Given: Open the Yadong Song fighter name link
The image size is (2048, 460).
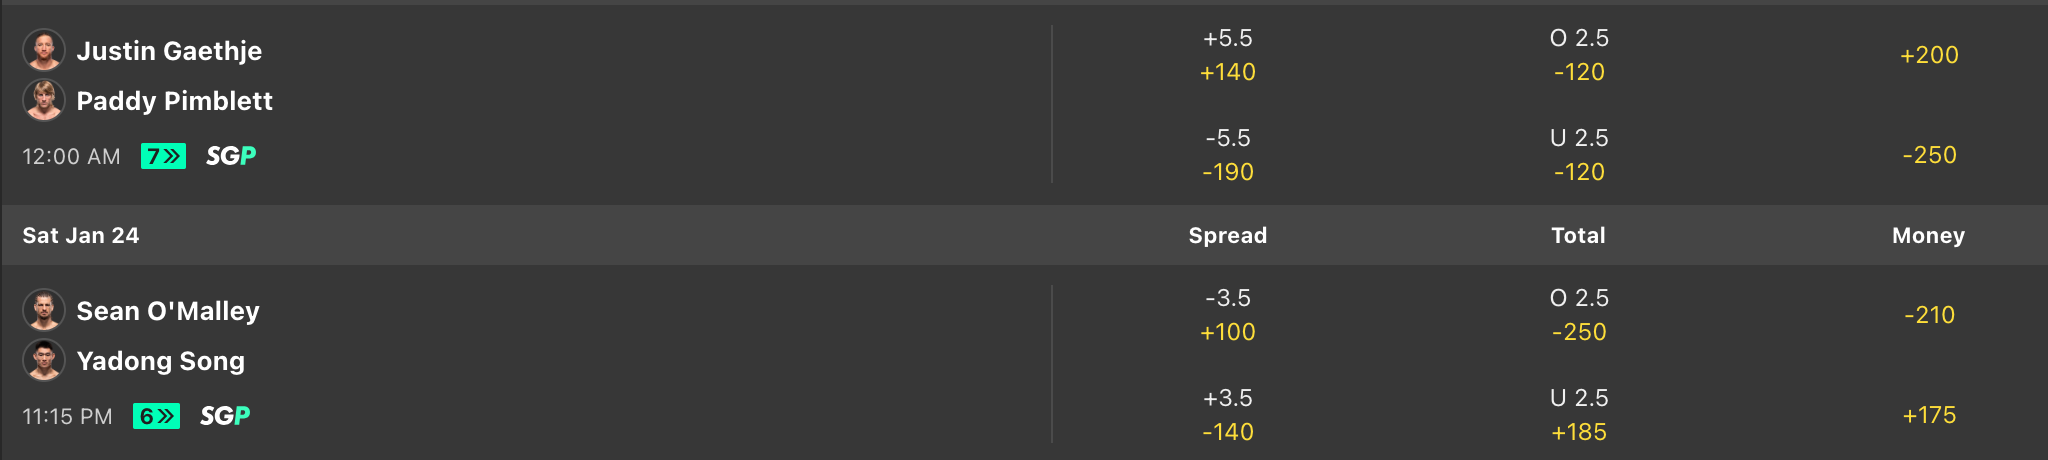Looking at the screenshot, I should pos(160,361).
